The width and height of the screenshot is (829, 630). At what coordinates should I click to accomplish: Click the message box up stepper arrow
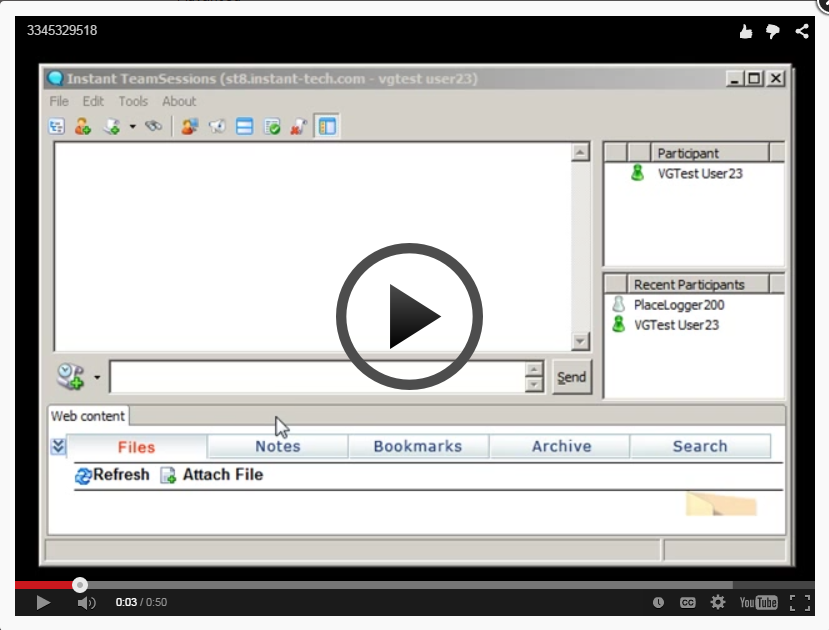pos(534,369)
